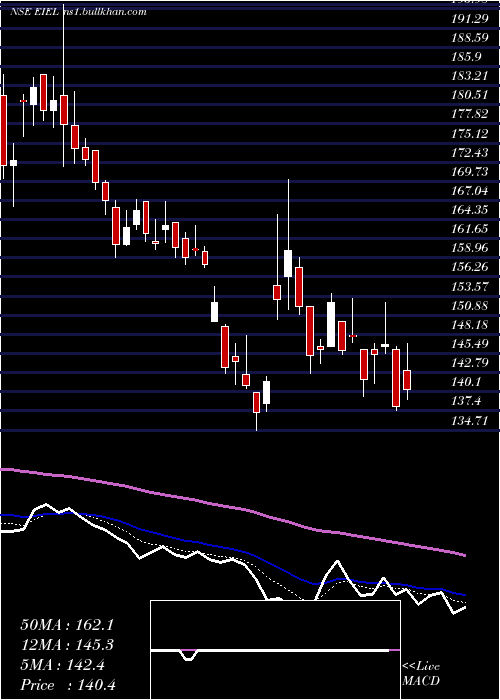Click the 134.71 price axis label

[470, 421]
